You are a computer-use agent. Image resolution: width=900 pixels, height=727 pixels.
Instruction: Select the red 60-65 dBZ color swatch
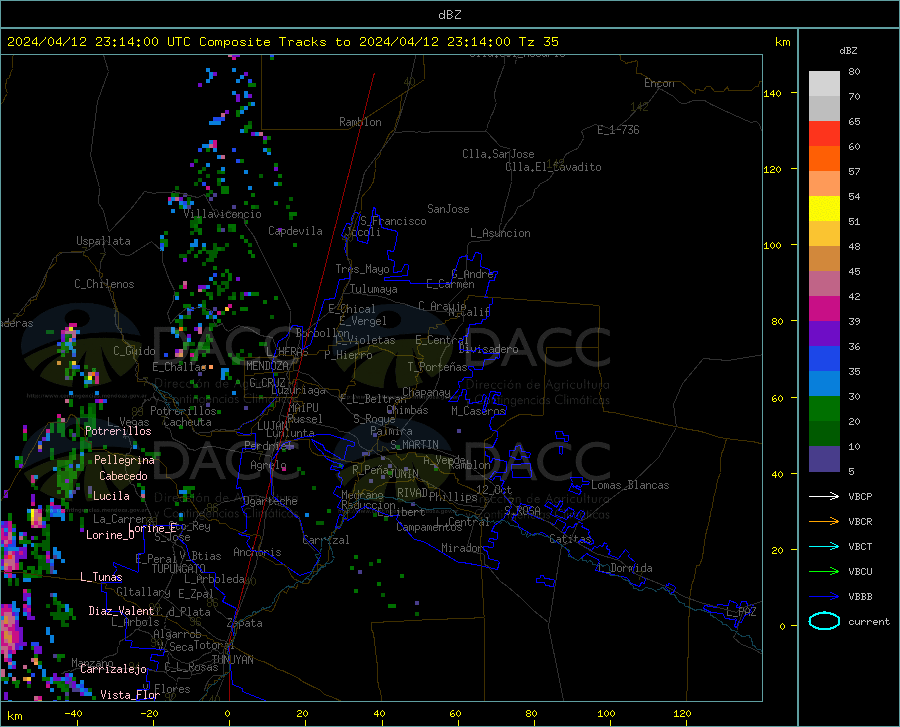coord(824,134)
